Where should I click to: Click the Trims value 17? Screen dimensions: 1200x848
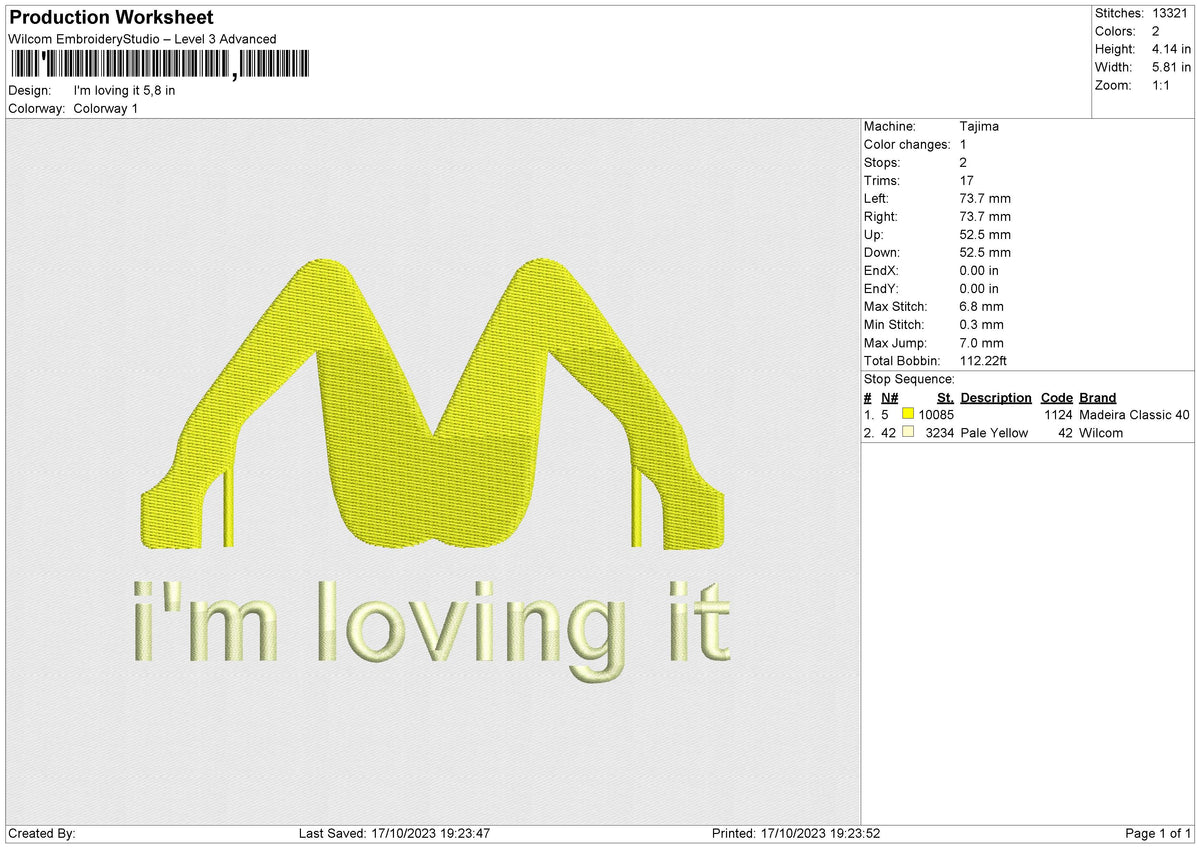(966, 180)
